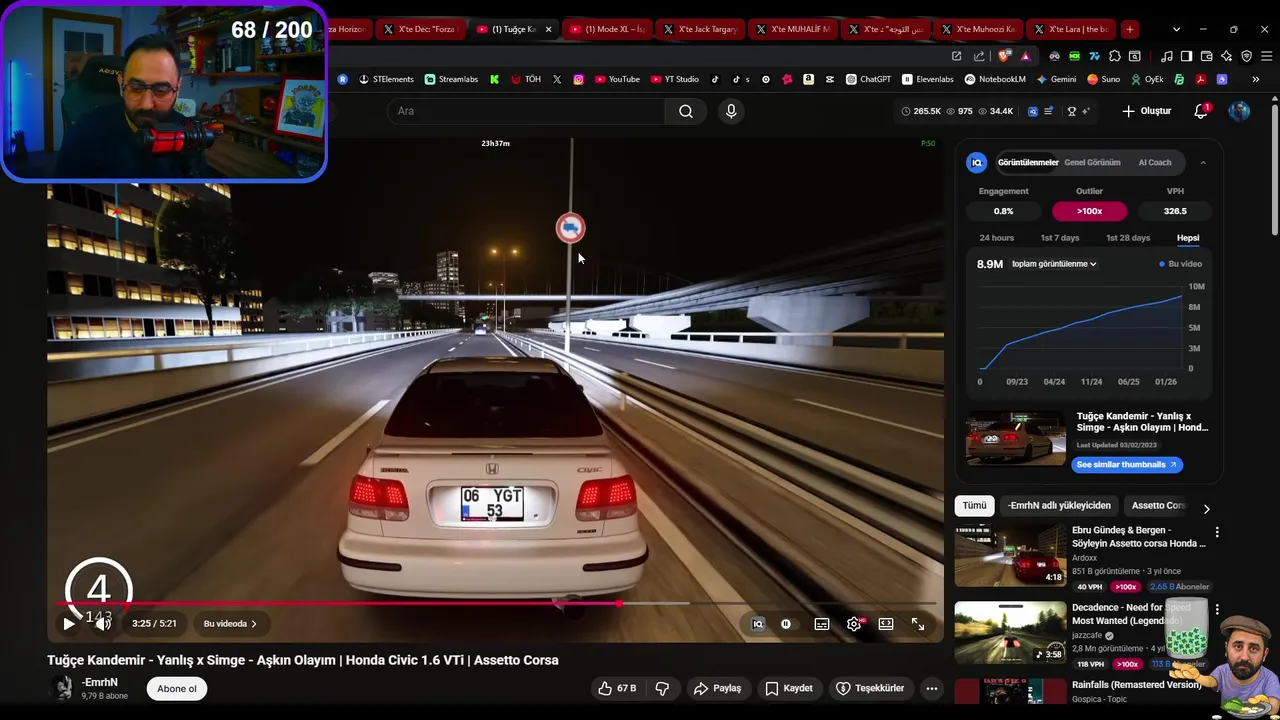1280x720 pixels.
Task: Open a new browser tab with plus
Action: coord(1129,29)
